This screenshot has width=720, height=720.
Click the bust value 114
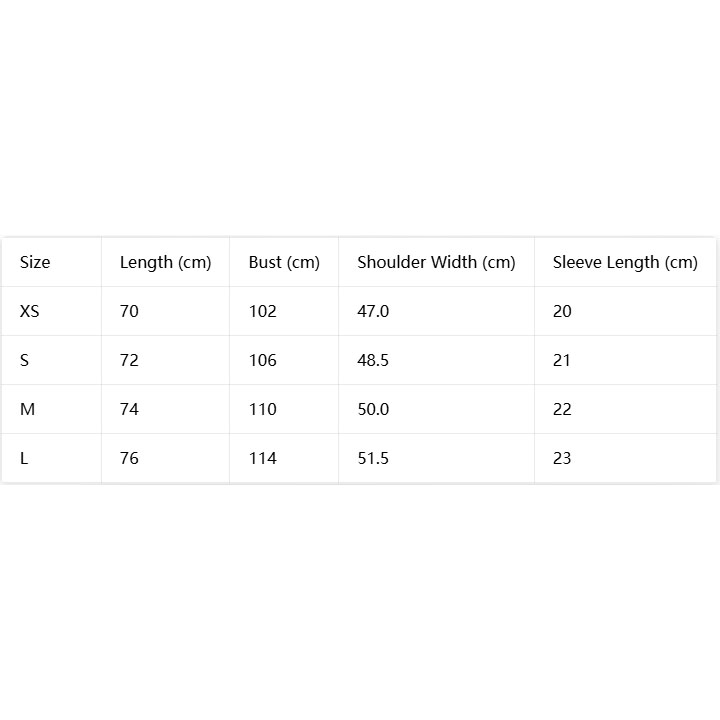(263, 458)
